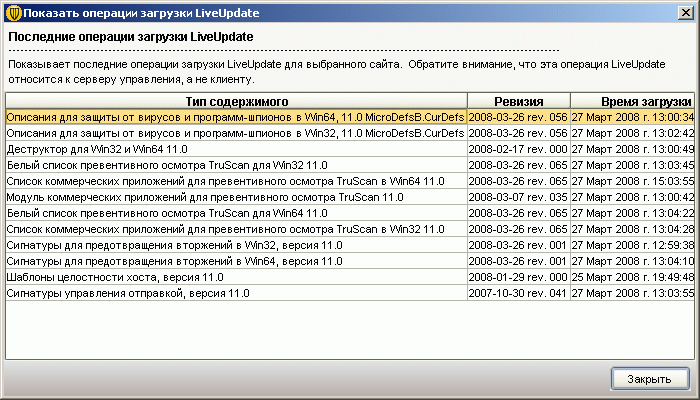
Task: Click download time 27 Март 2008 г. 13:02:42
Action: coord(633,133)
